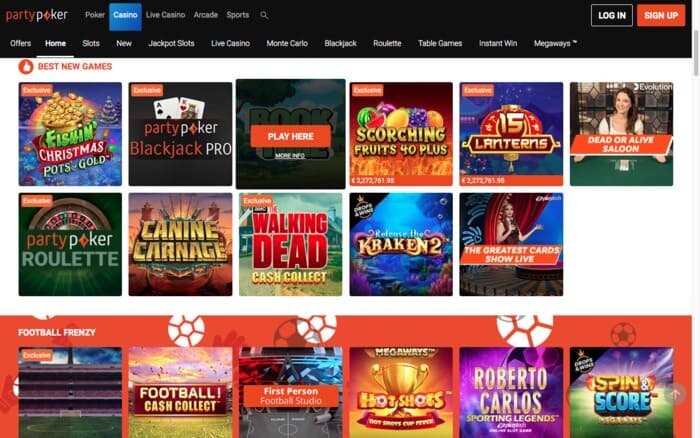Go to Live Casino in top bar
The image size is (700, 438).
[x=165, y=15]
